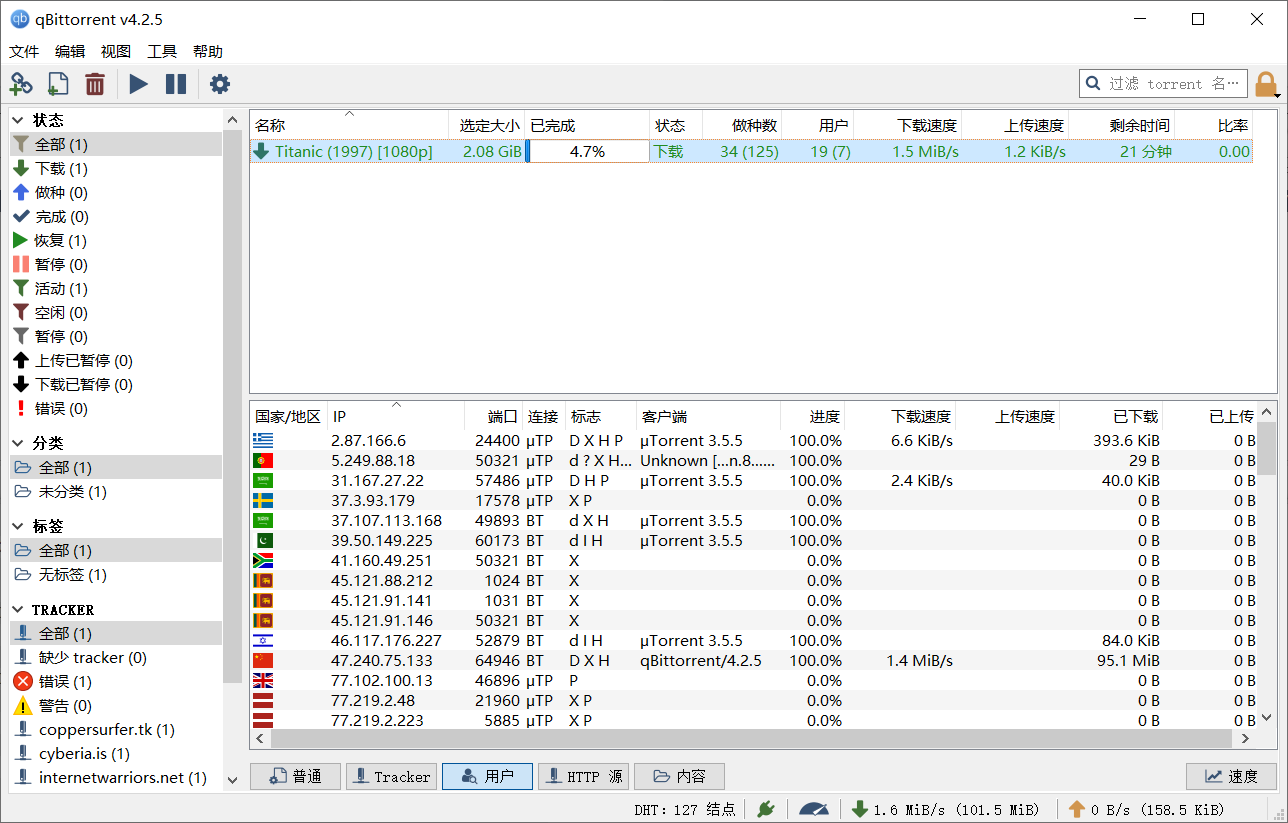The image size is (1288, 823).
Task: Click the torrent filter search field
Action: tap(1163, 84)
